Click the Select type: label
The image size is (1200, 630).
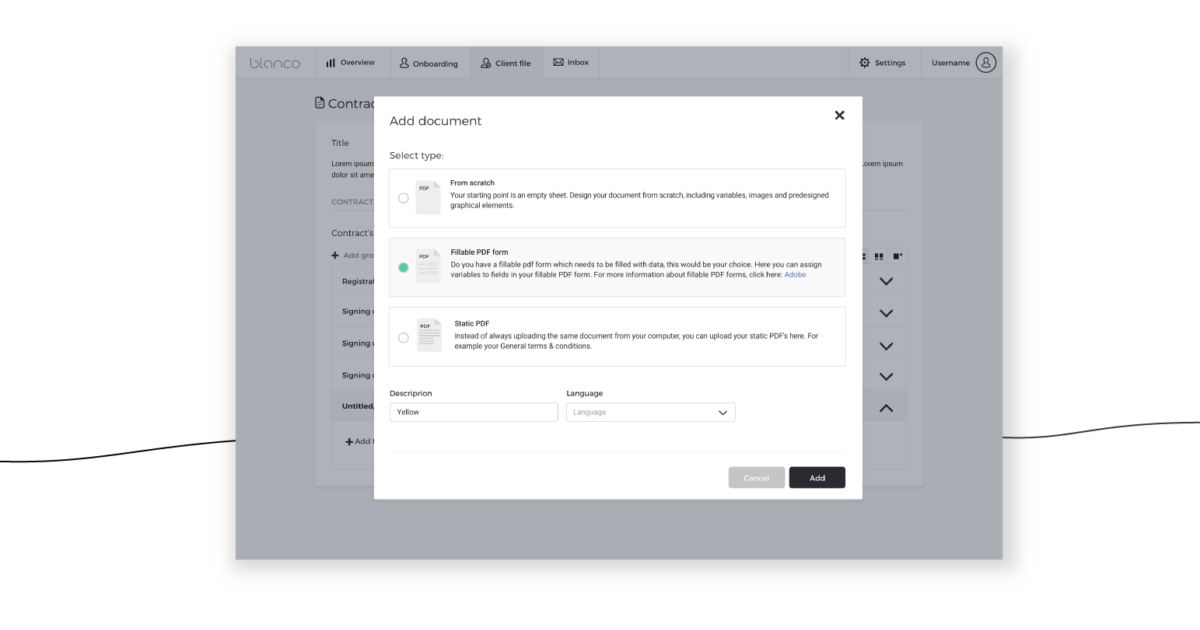click(416, 156)
